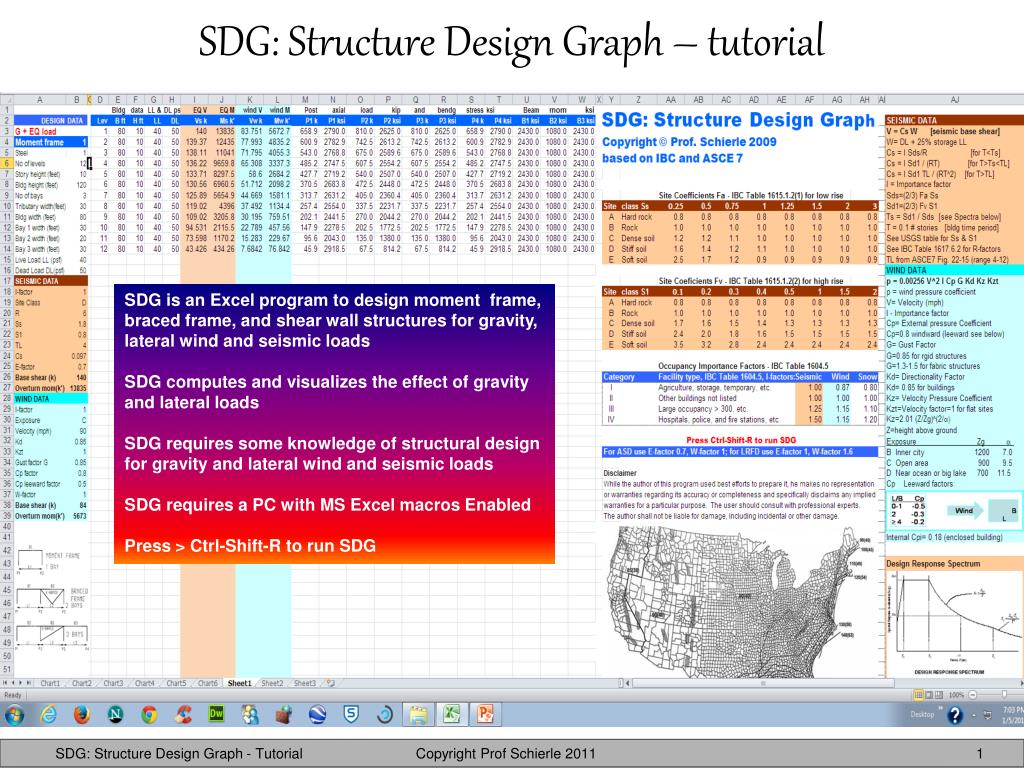Click the moment frame diagram thumbnail

[47, 560]
